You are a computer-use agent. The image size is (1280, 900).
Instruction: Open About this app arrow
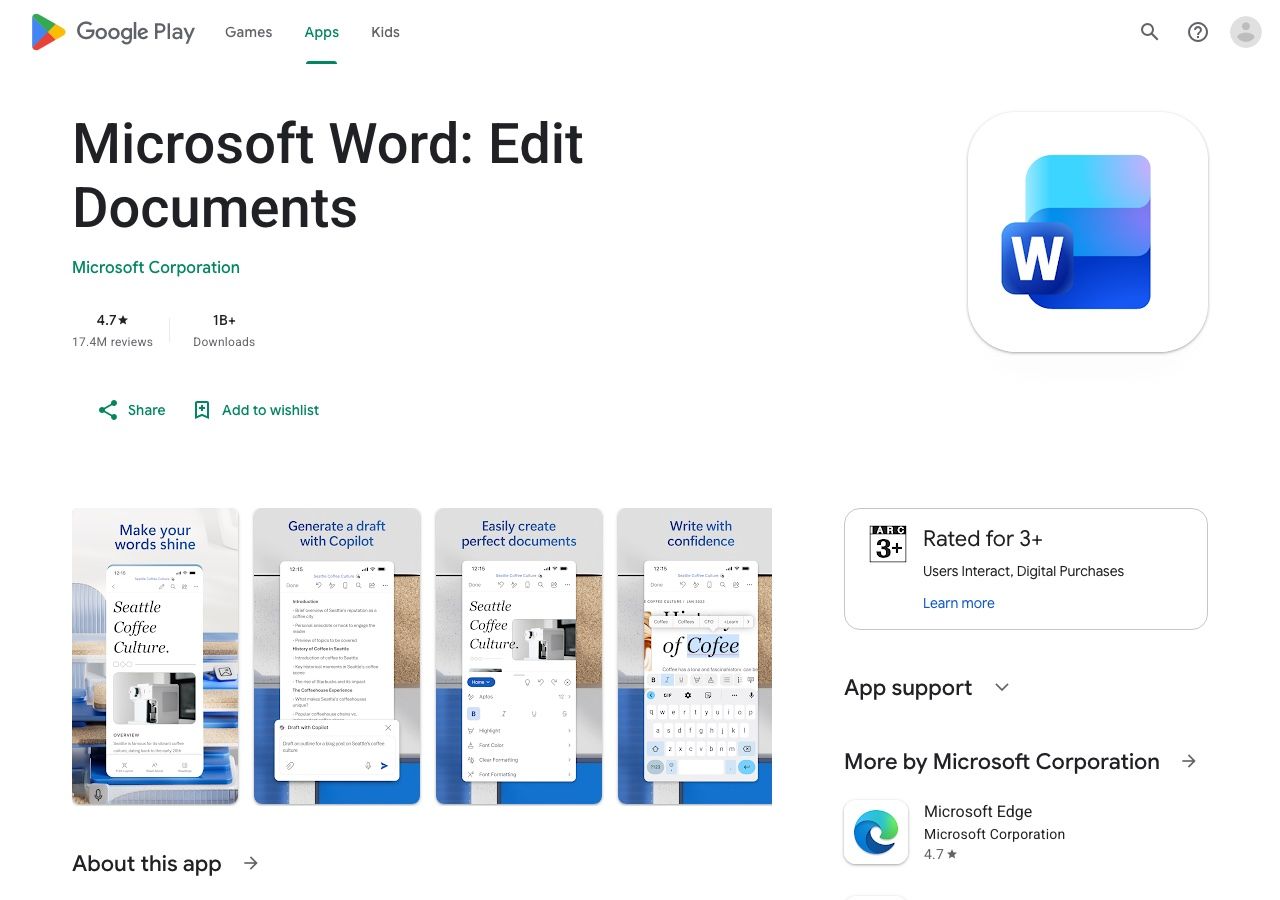[x=251, y=863]
